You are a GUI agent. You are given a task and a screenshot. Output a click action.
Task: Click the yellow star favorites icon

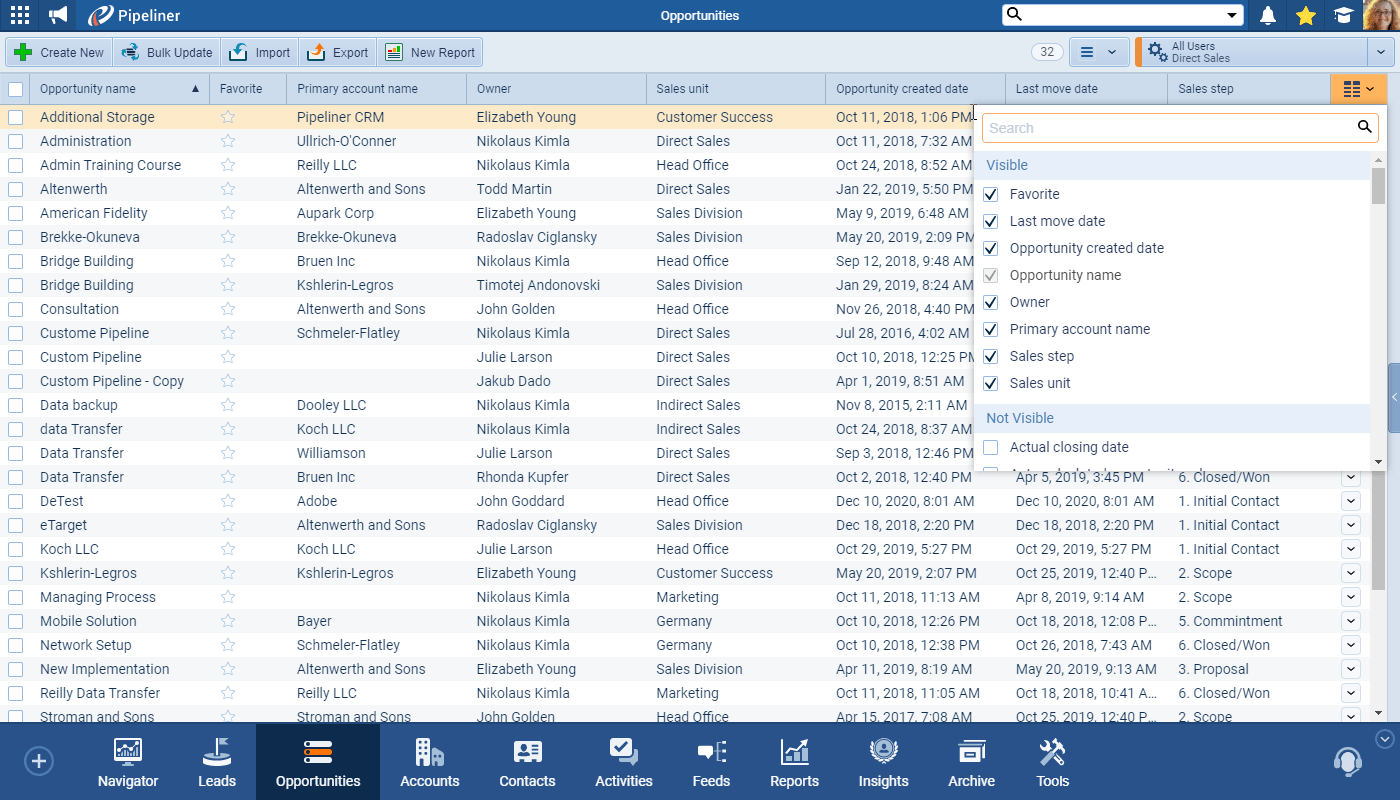(x=1305, y=15)
